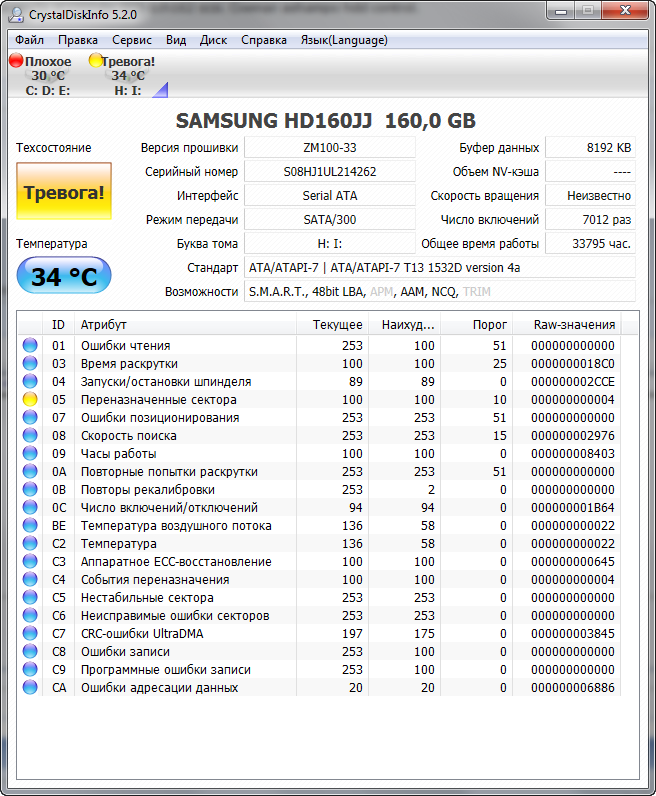Click the blue status icon for C2 Температура row

point(30,544)
